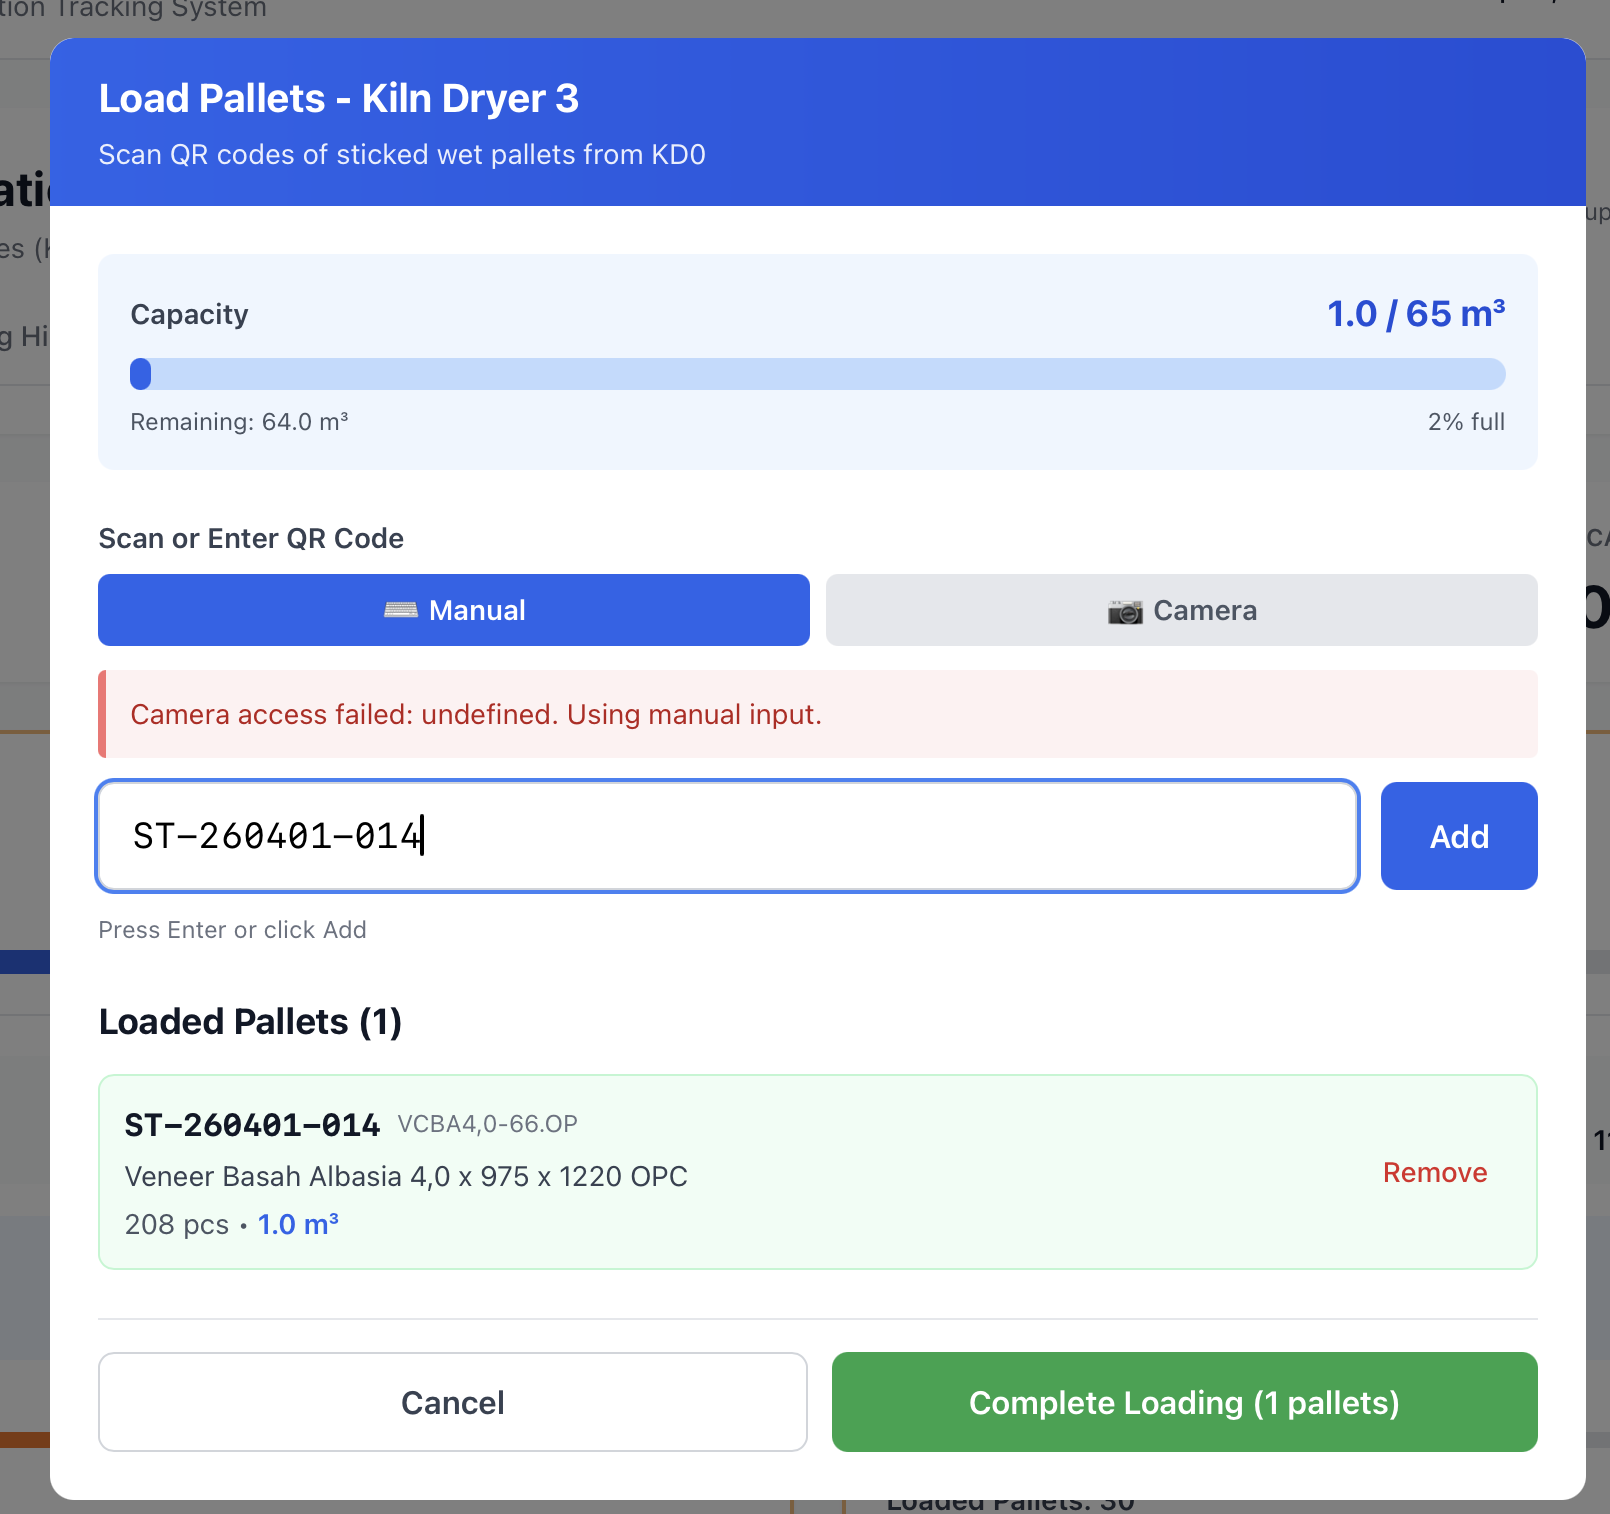Click the blue 1.0 m³ pallet volume

298,1224
